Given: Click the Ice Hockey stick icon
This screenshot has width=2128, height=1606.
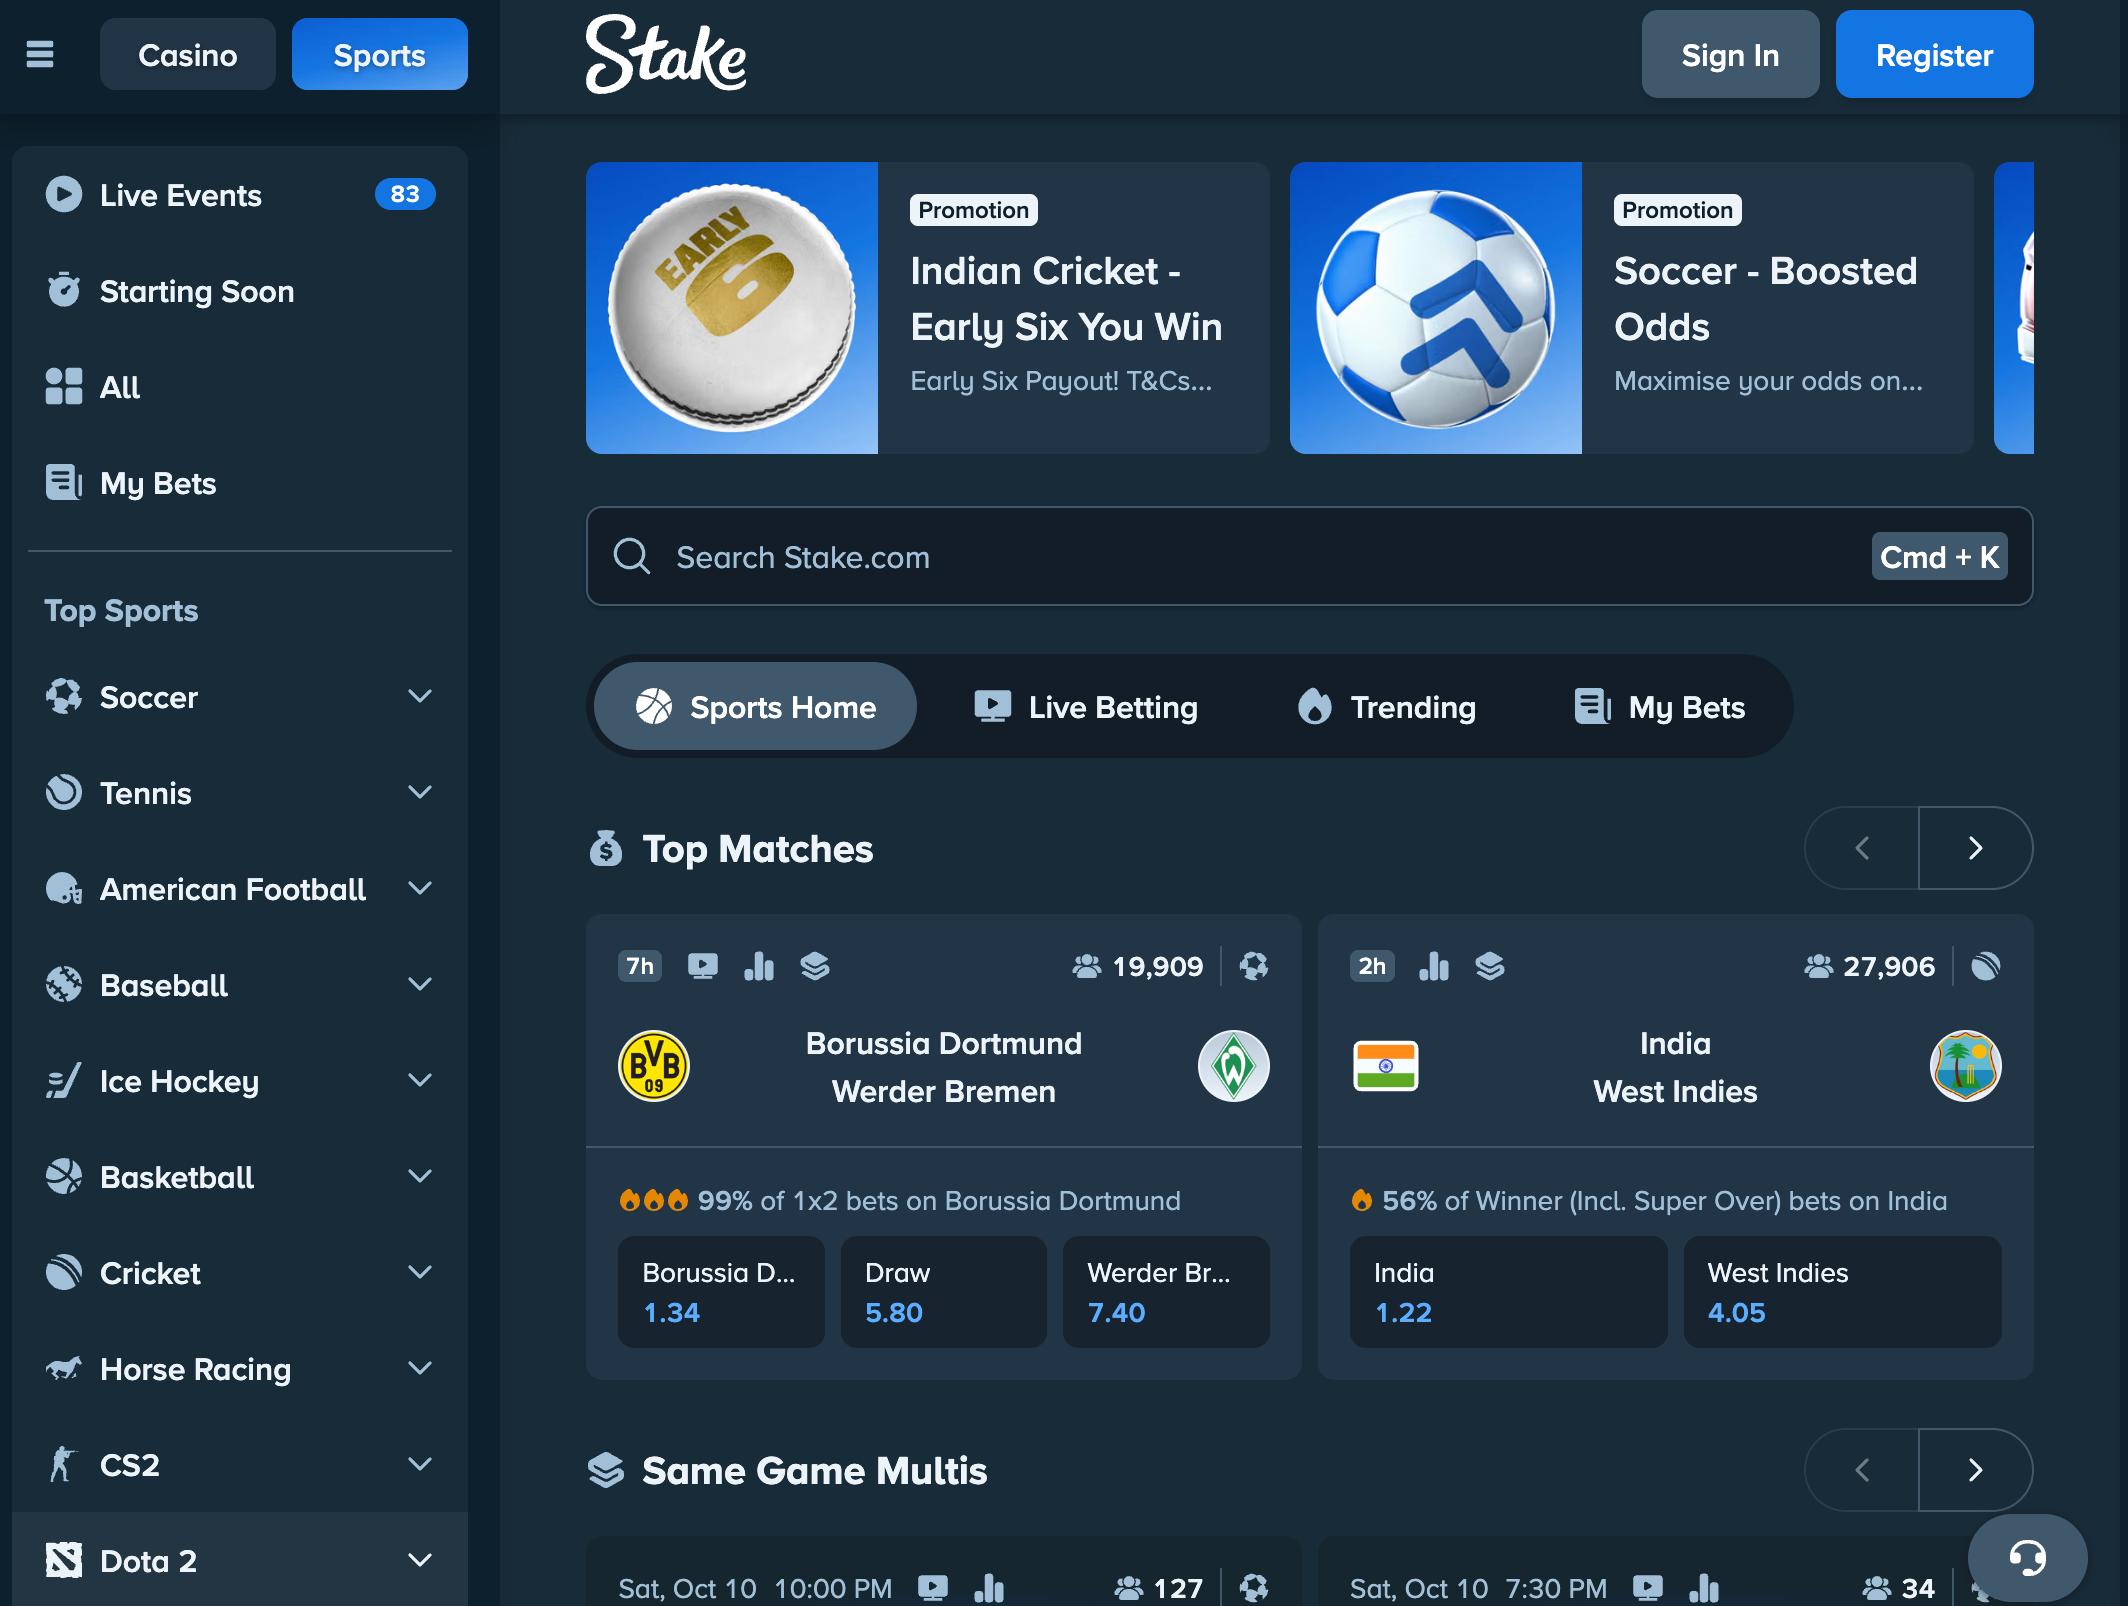Looking at the screenshot, I should (x=64, y=1080).
